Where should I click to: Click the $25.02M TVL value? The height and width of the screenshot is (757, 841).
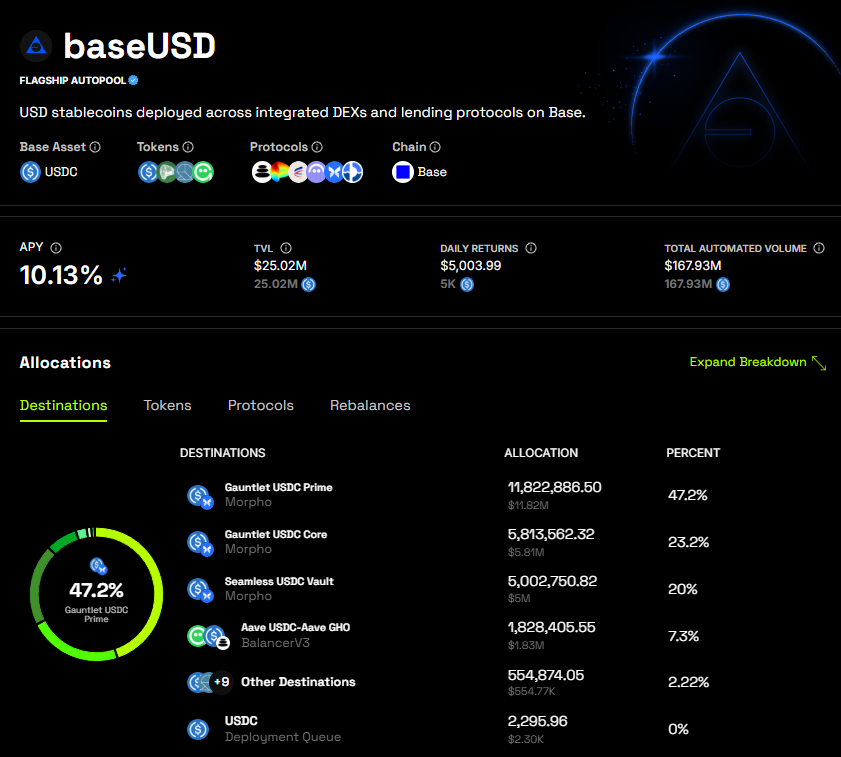(281, 266)
